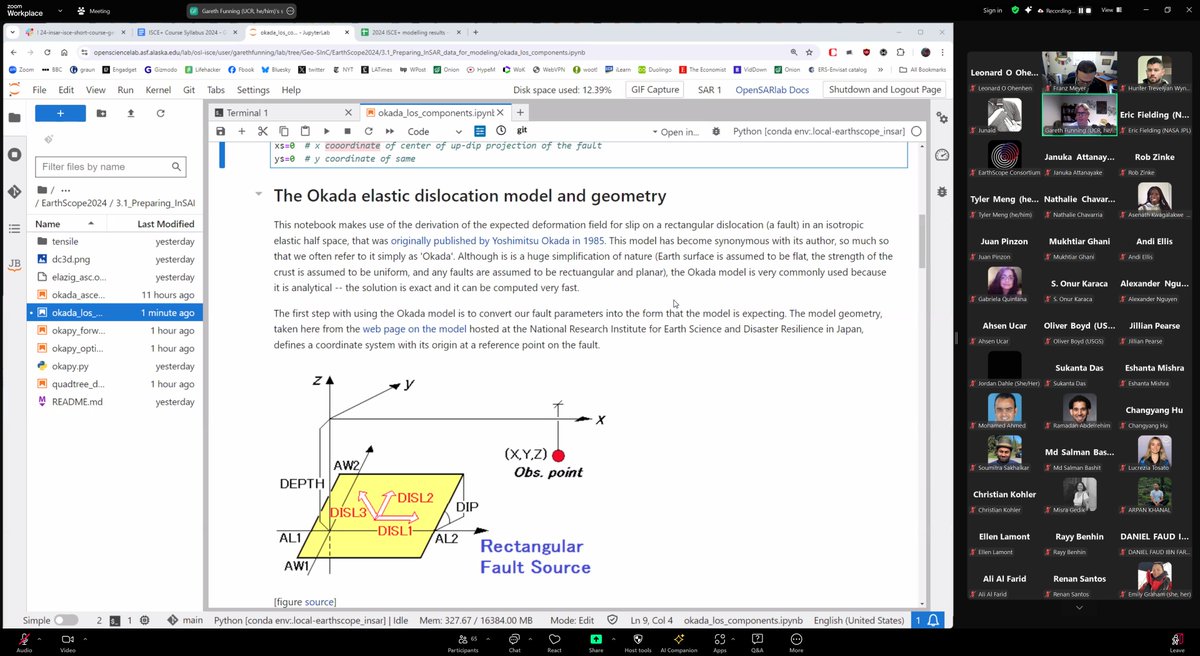Paste cell from clipboard
The width and height of the screenshot is (1200, 656).
[x=304, y=131]
